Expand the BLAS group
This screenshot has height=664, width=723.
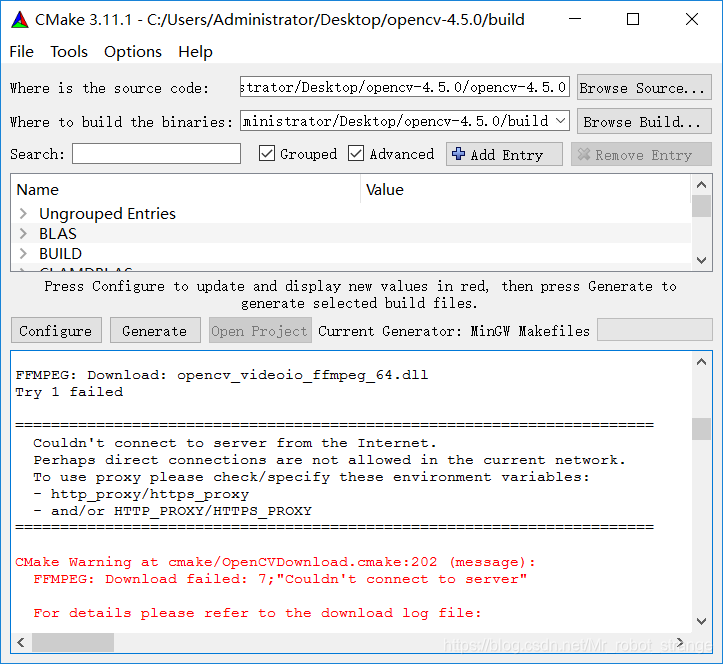coord(24,234)
